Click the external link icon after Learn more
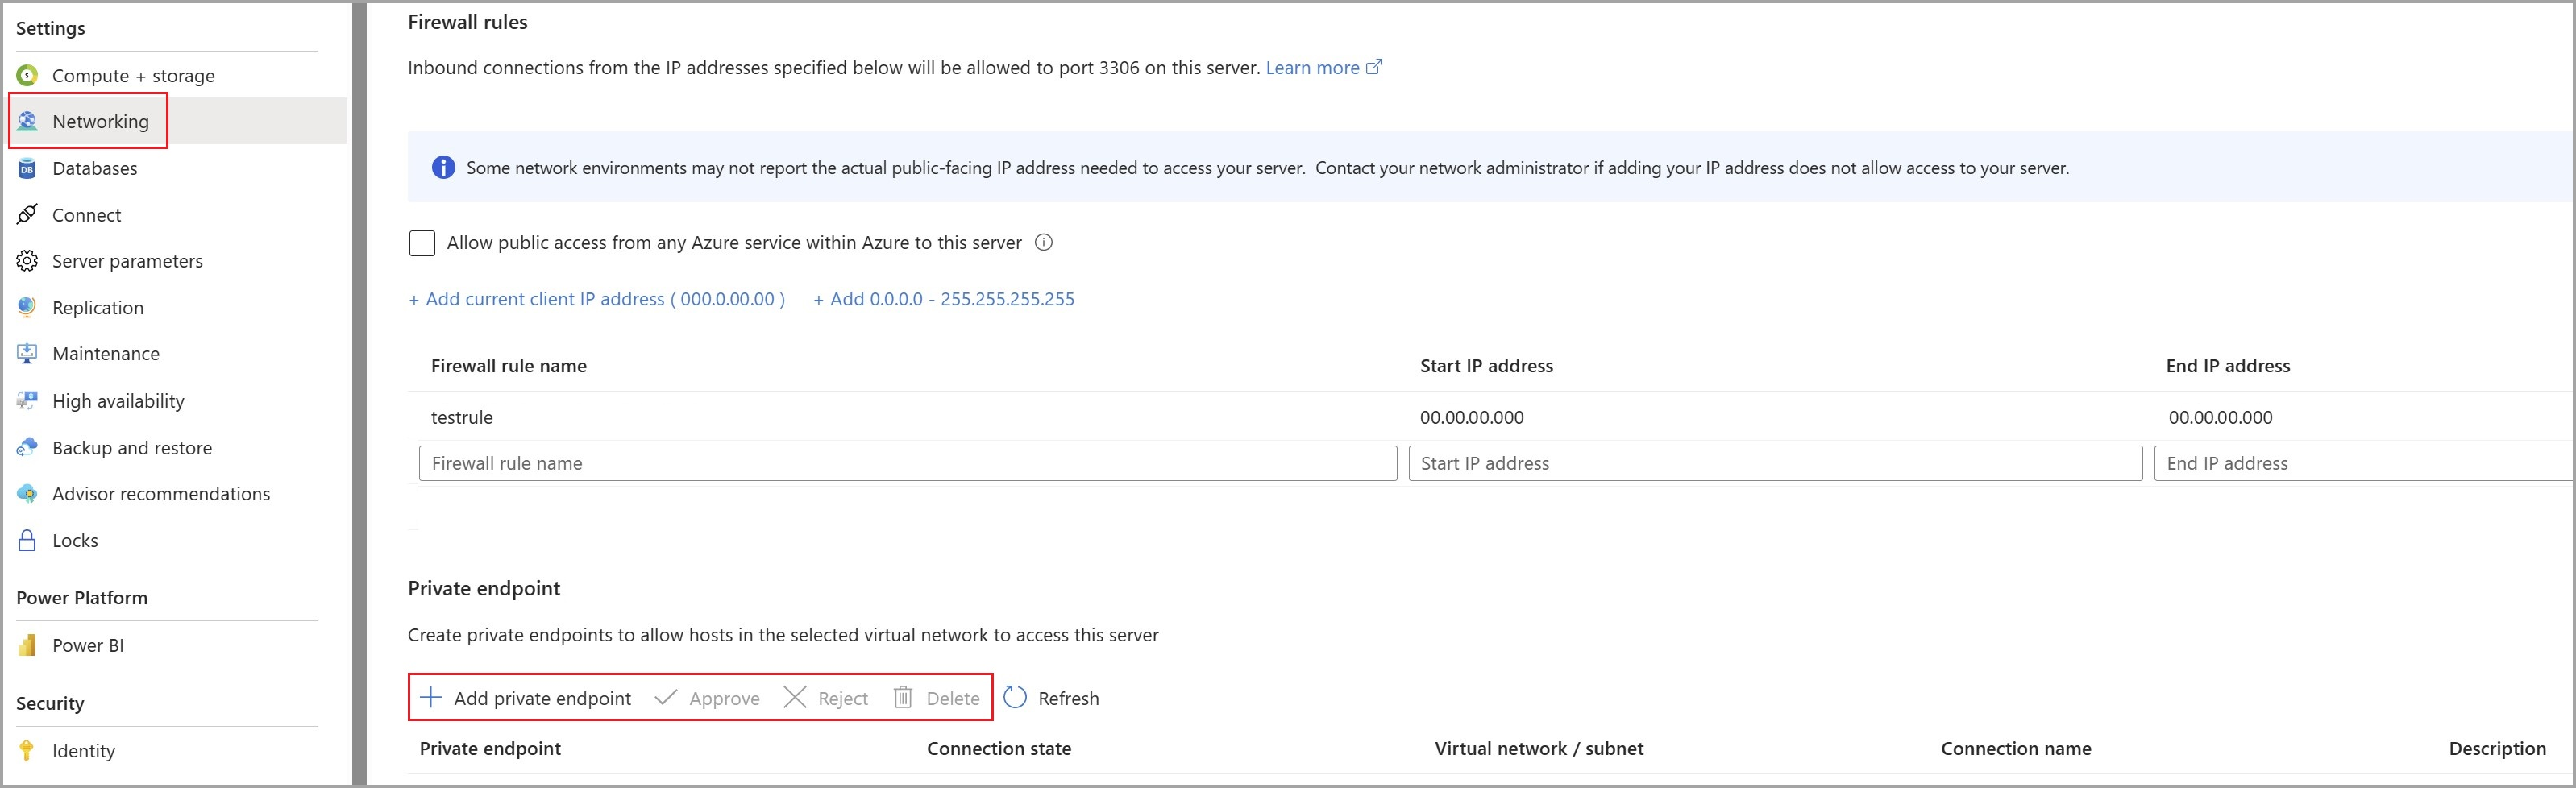2576x788 pixels. click(1374, 67)
